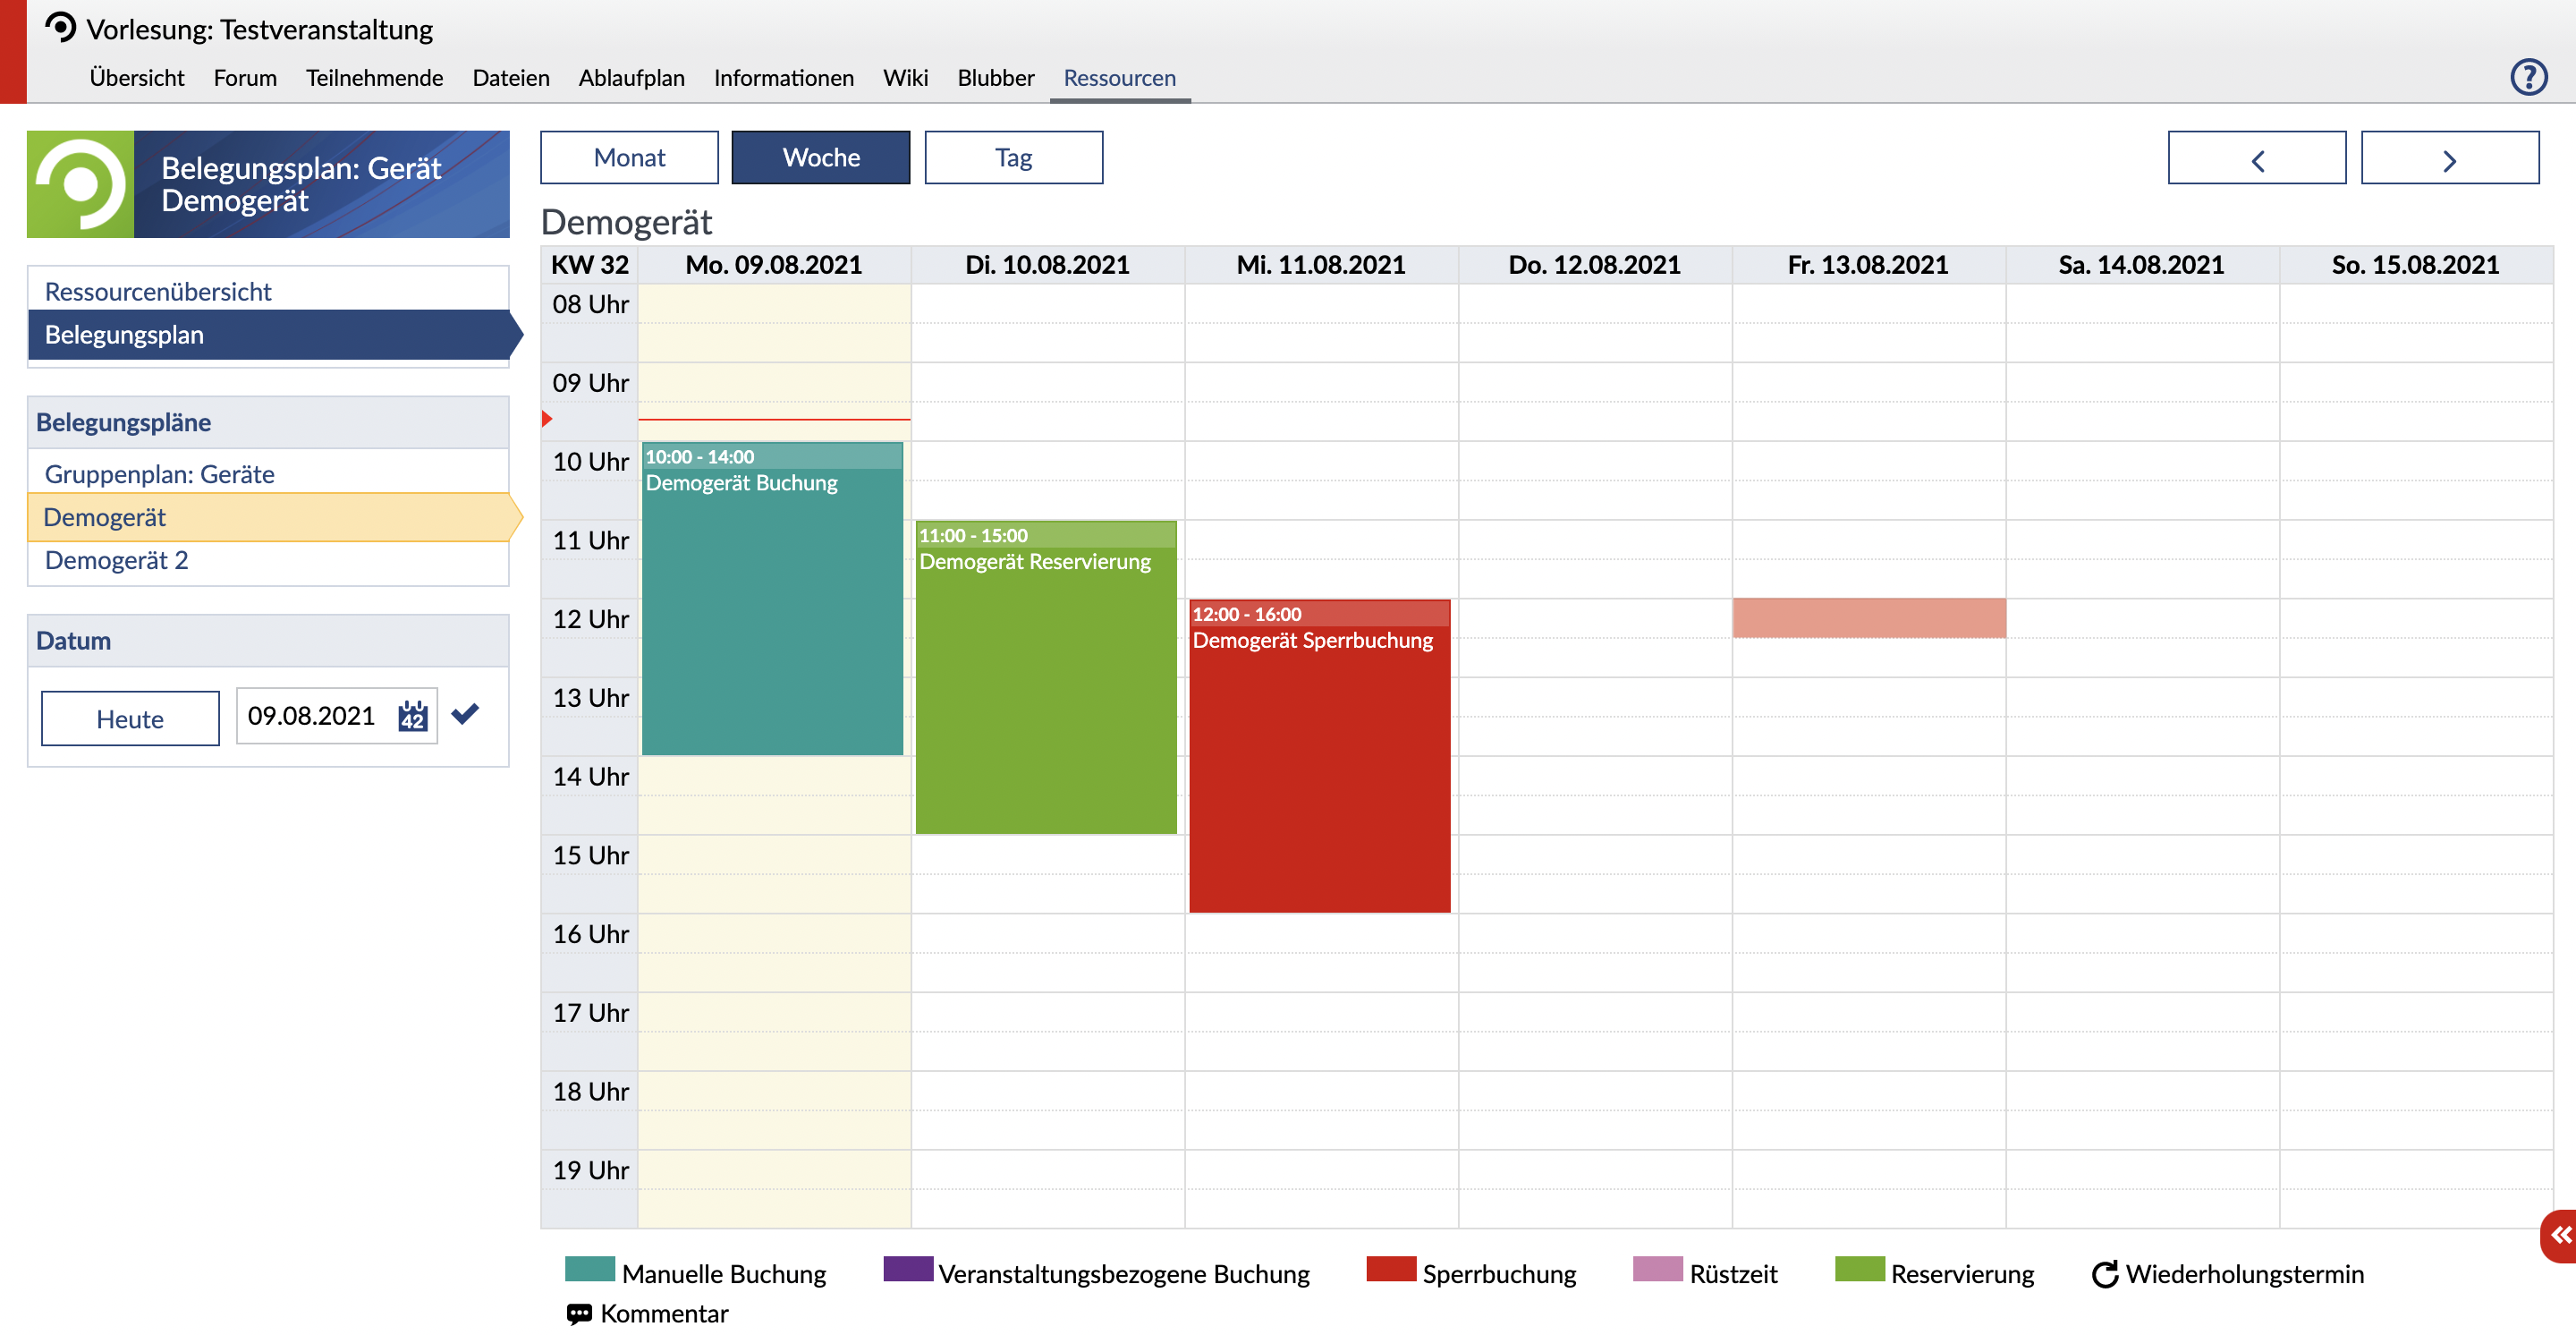Go to previous week arrow

click(2256, 158)
